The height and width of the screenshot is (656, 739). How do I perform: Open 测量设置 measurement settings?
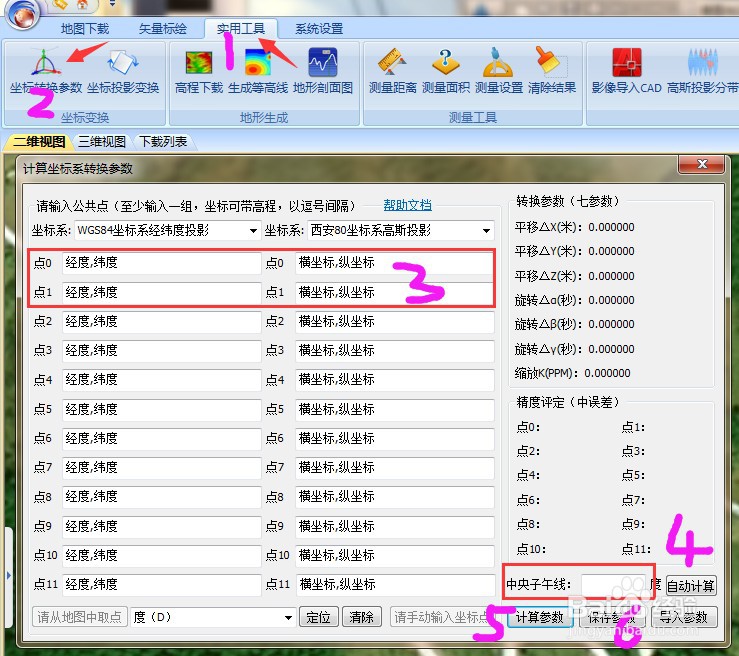(499, 71)
